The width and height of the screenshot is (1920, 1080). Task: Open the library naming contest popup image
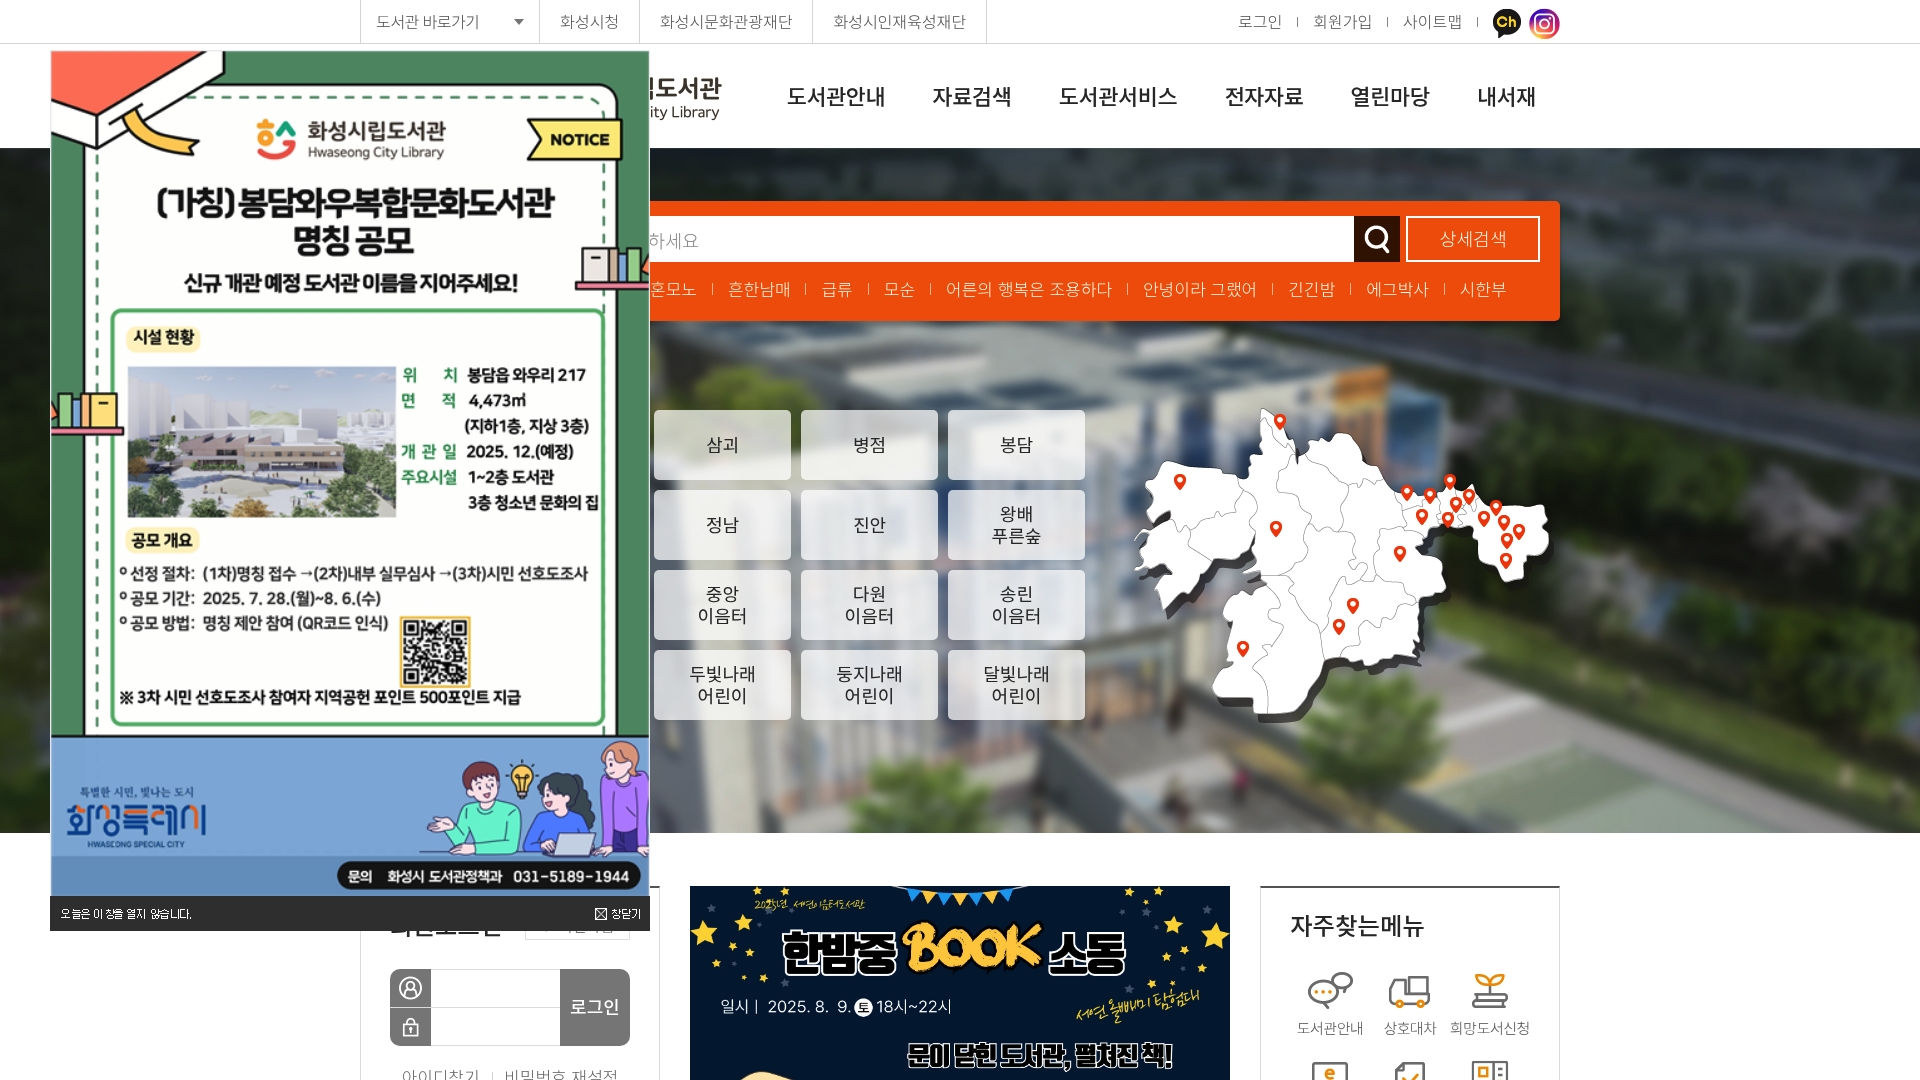click(350, 474)
